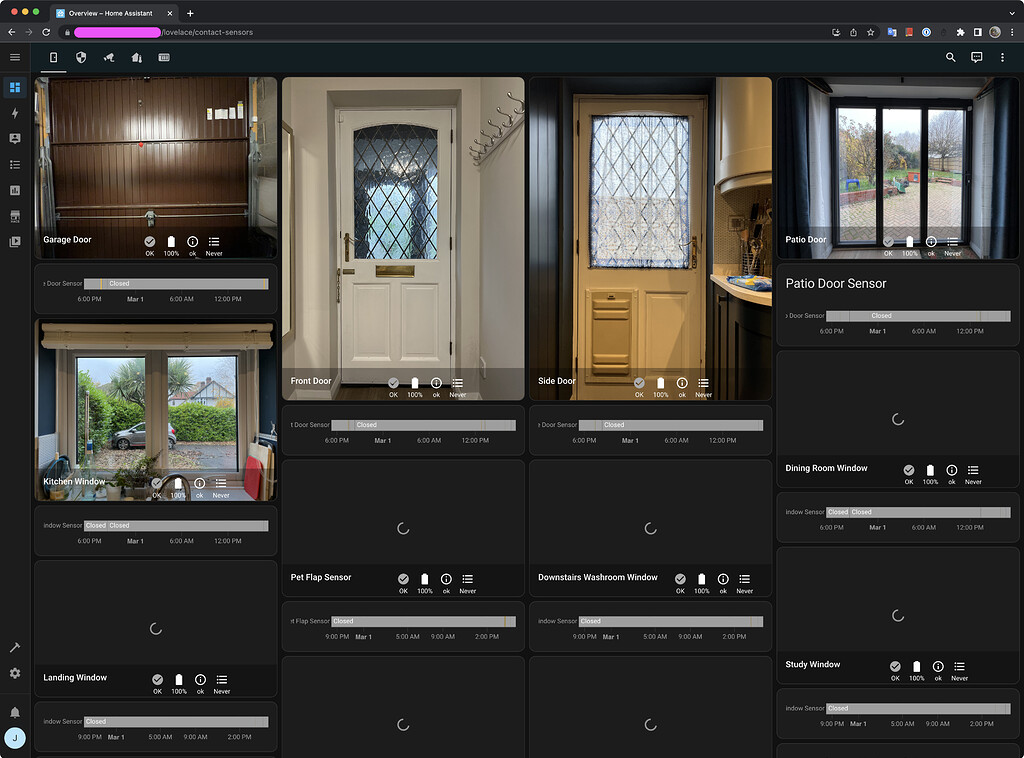This screenshot has width=1024, height=758.
Task: Click the notifications bell in the sidebar
Action: [15, 712]
